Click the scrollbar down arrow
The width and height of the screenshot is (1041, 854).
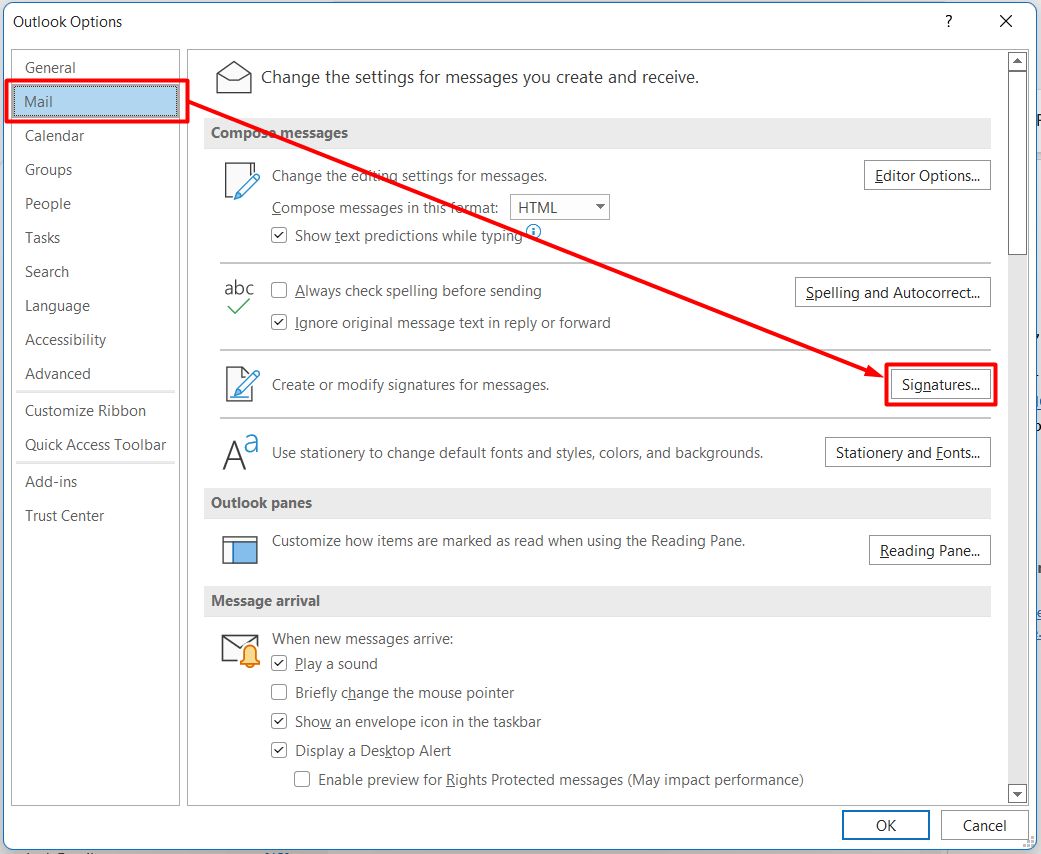[1017, 793]
